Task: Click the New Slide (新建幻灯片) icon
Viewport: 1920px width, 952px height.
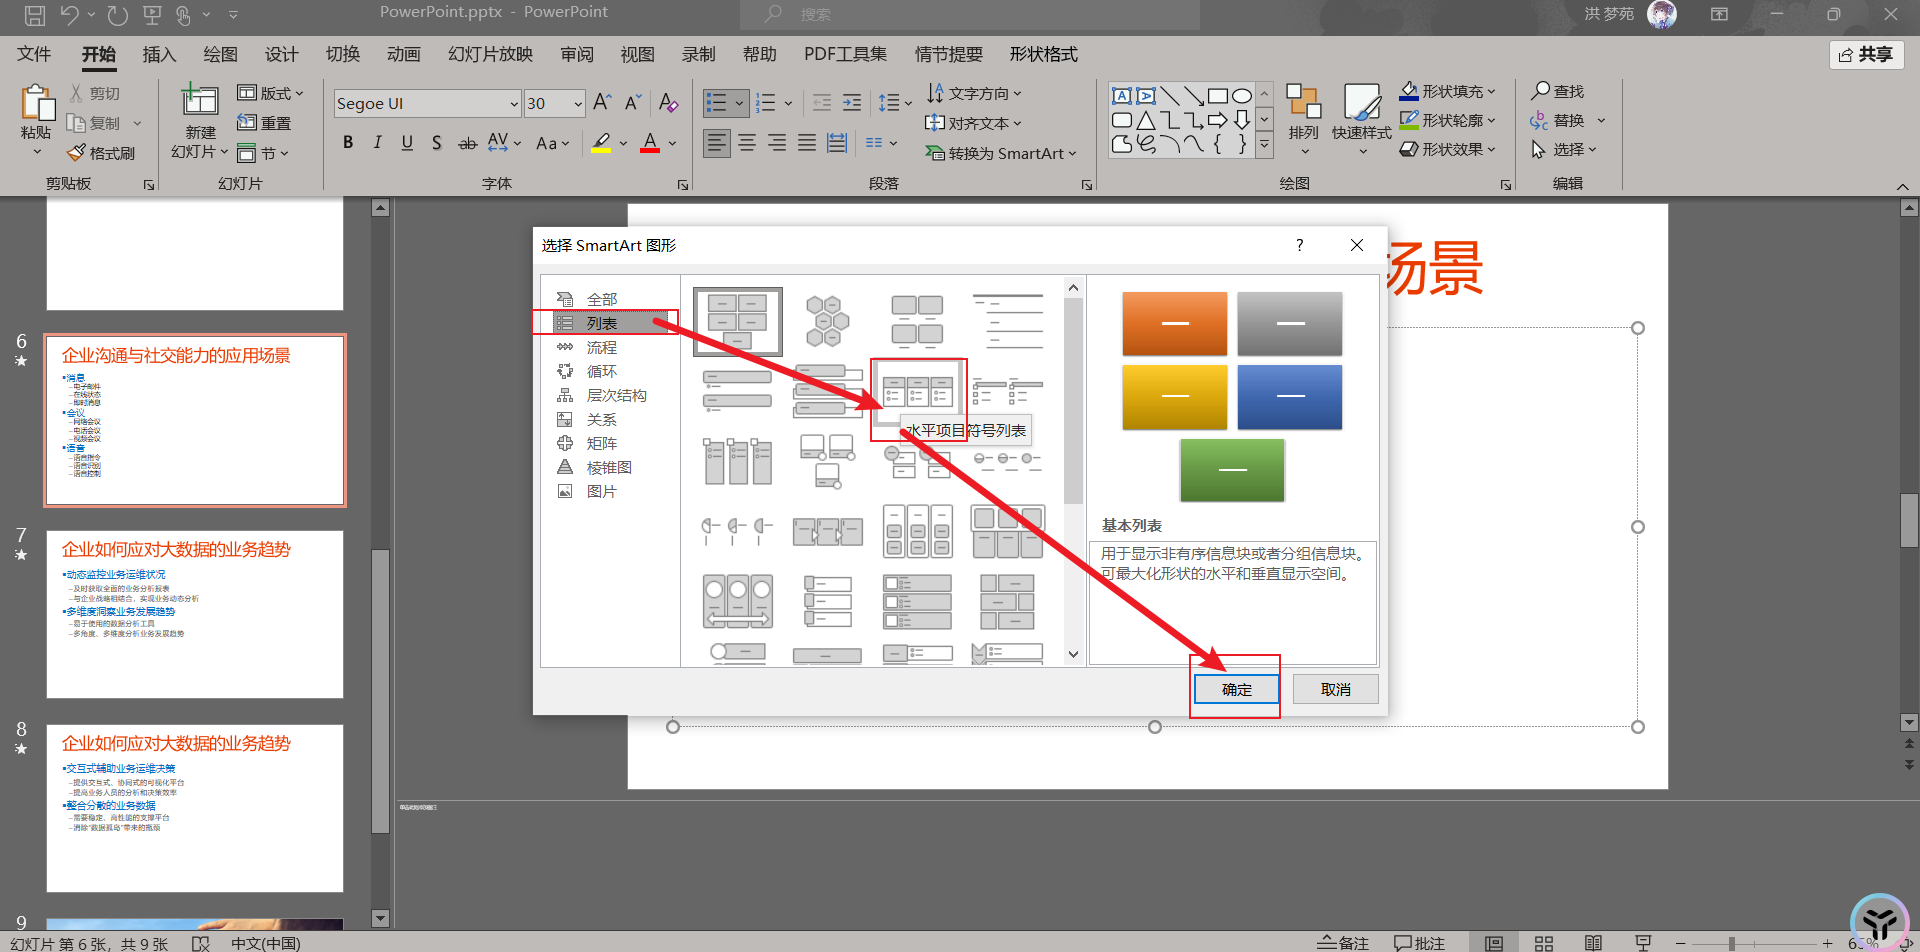Action: pyautogui.click(x=199, y=101)
